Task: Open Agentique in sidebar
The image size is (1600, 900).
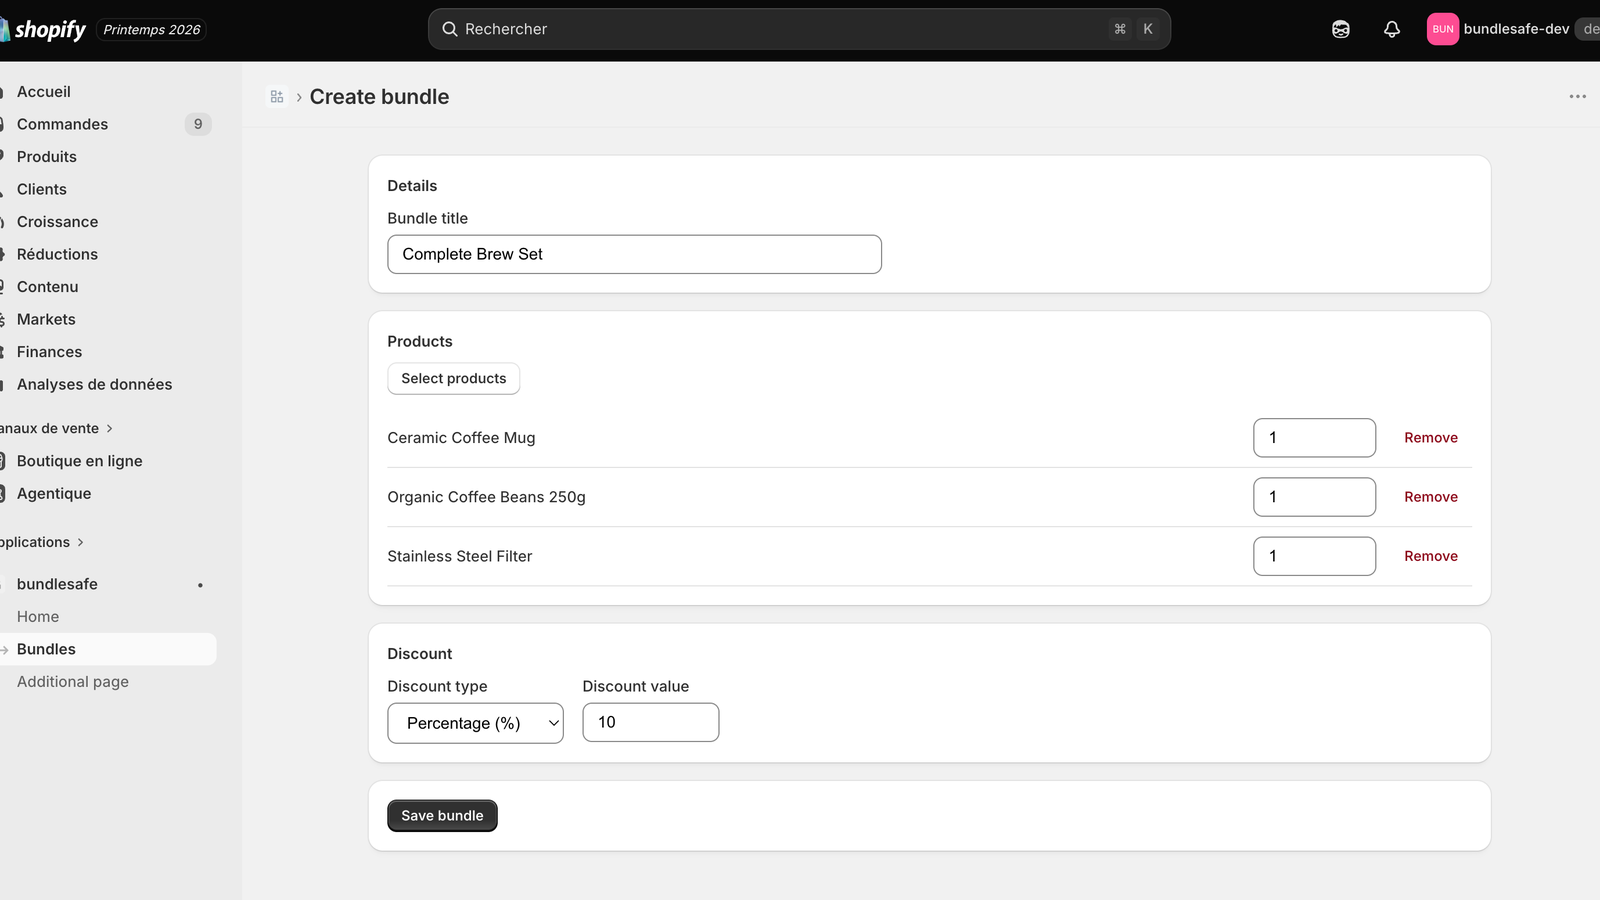Action: 54,493
